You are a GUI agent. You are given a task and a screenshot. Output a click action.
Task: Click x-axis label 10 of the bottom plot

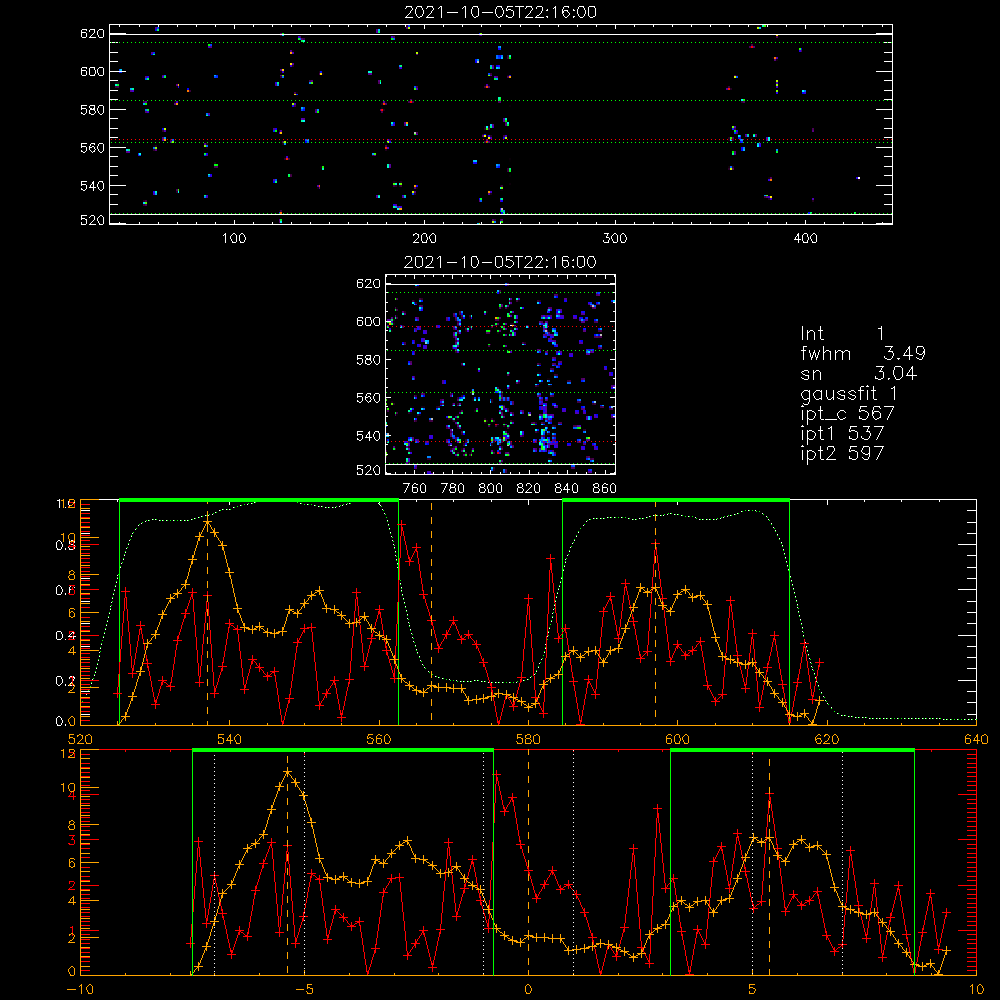click(976, 990)
